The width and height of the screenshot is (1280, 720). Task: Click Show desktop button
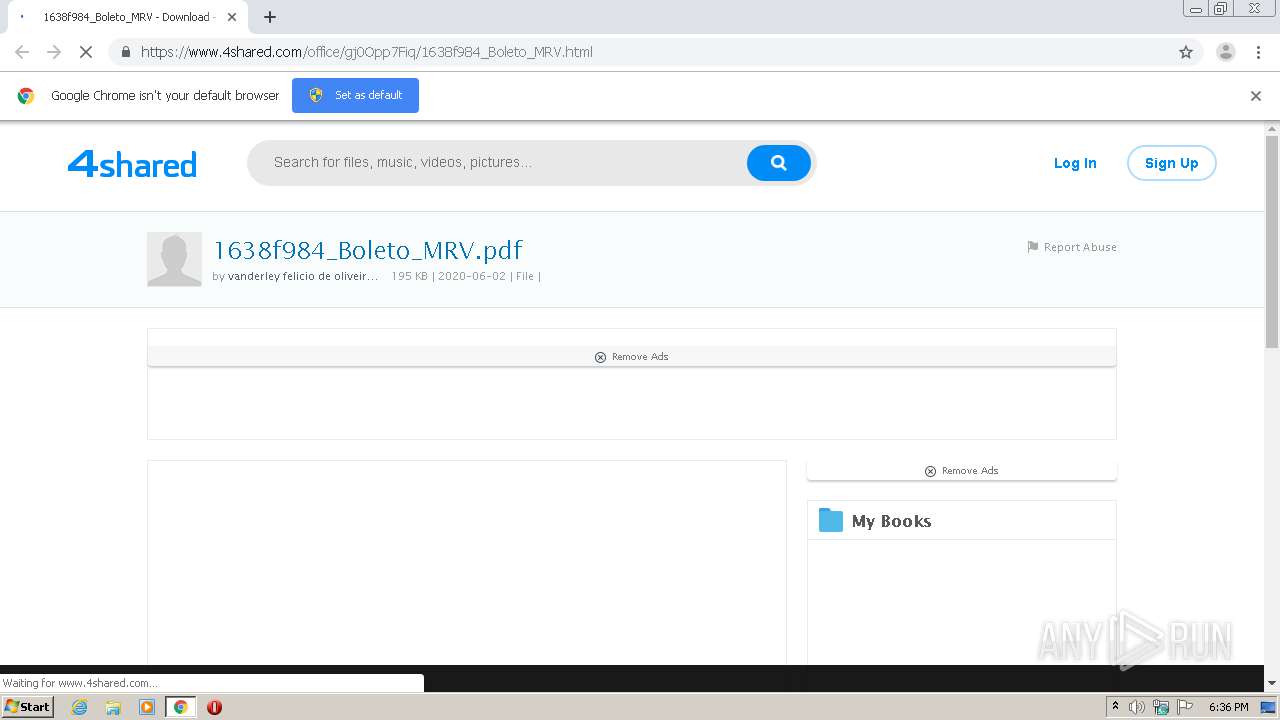click(1269, 707)
